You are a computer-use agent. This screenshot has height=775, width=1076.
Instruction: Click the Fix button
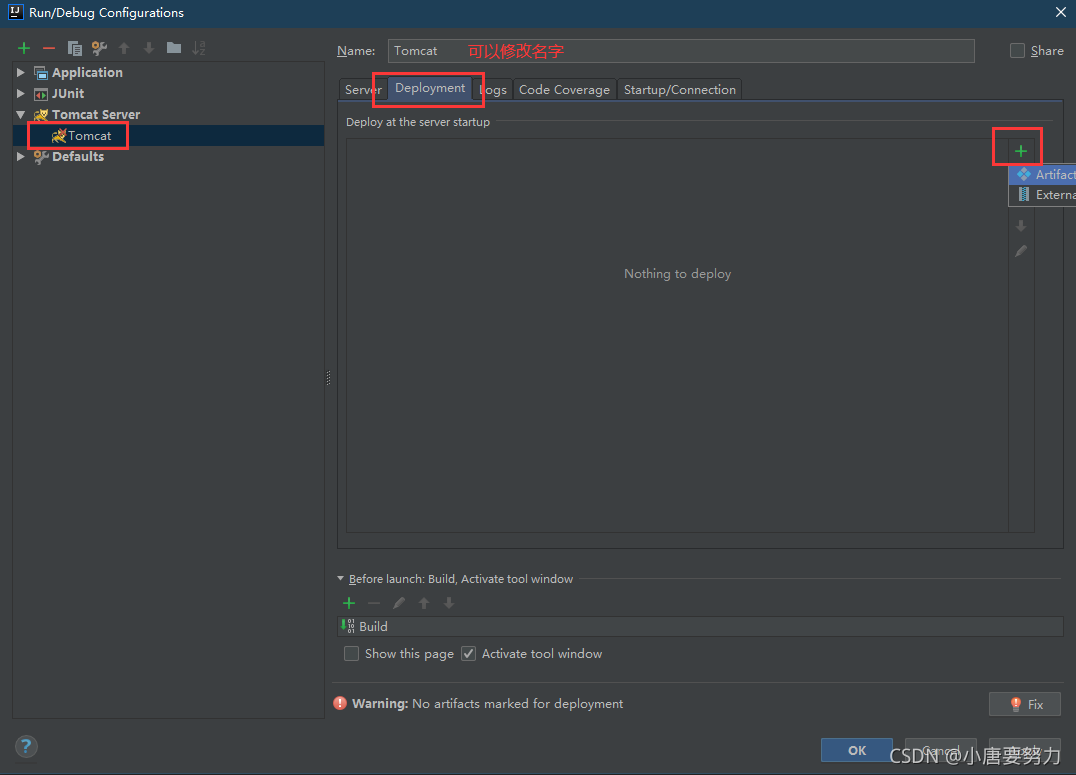1025,704
